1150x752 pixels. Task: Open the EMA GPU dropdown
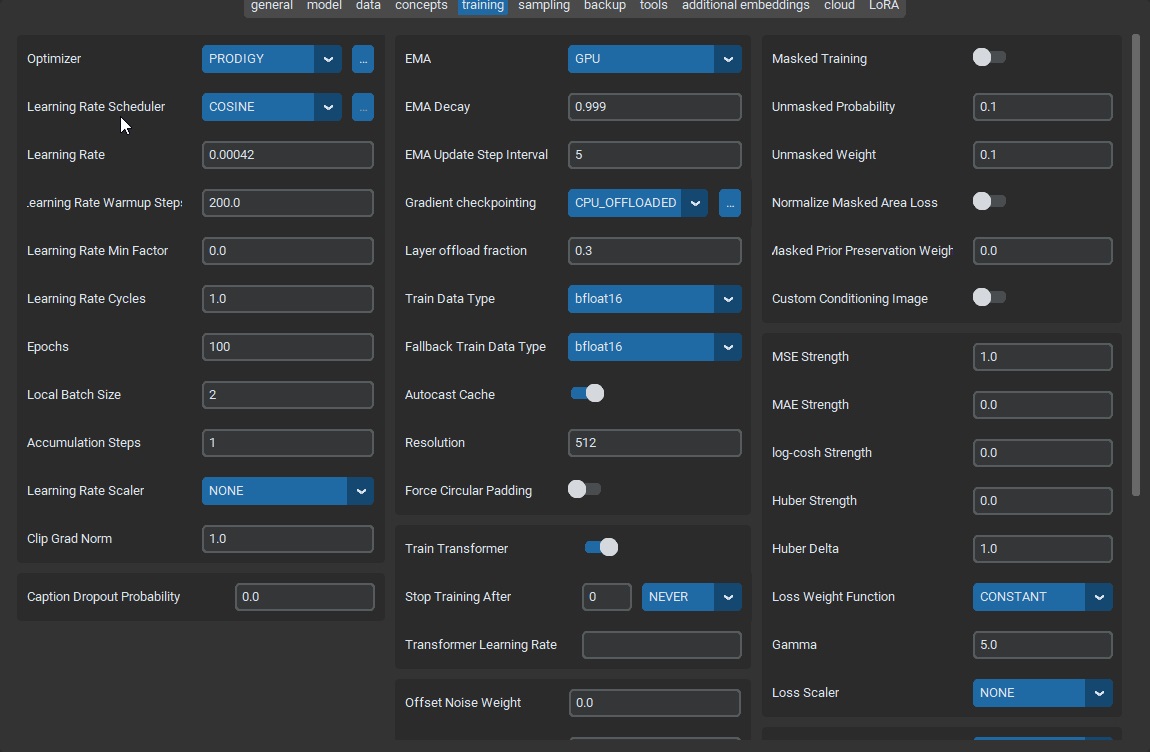tap(654, 59)
